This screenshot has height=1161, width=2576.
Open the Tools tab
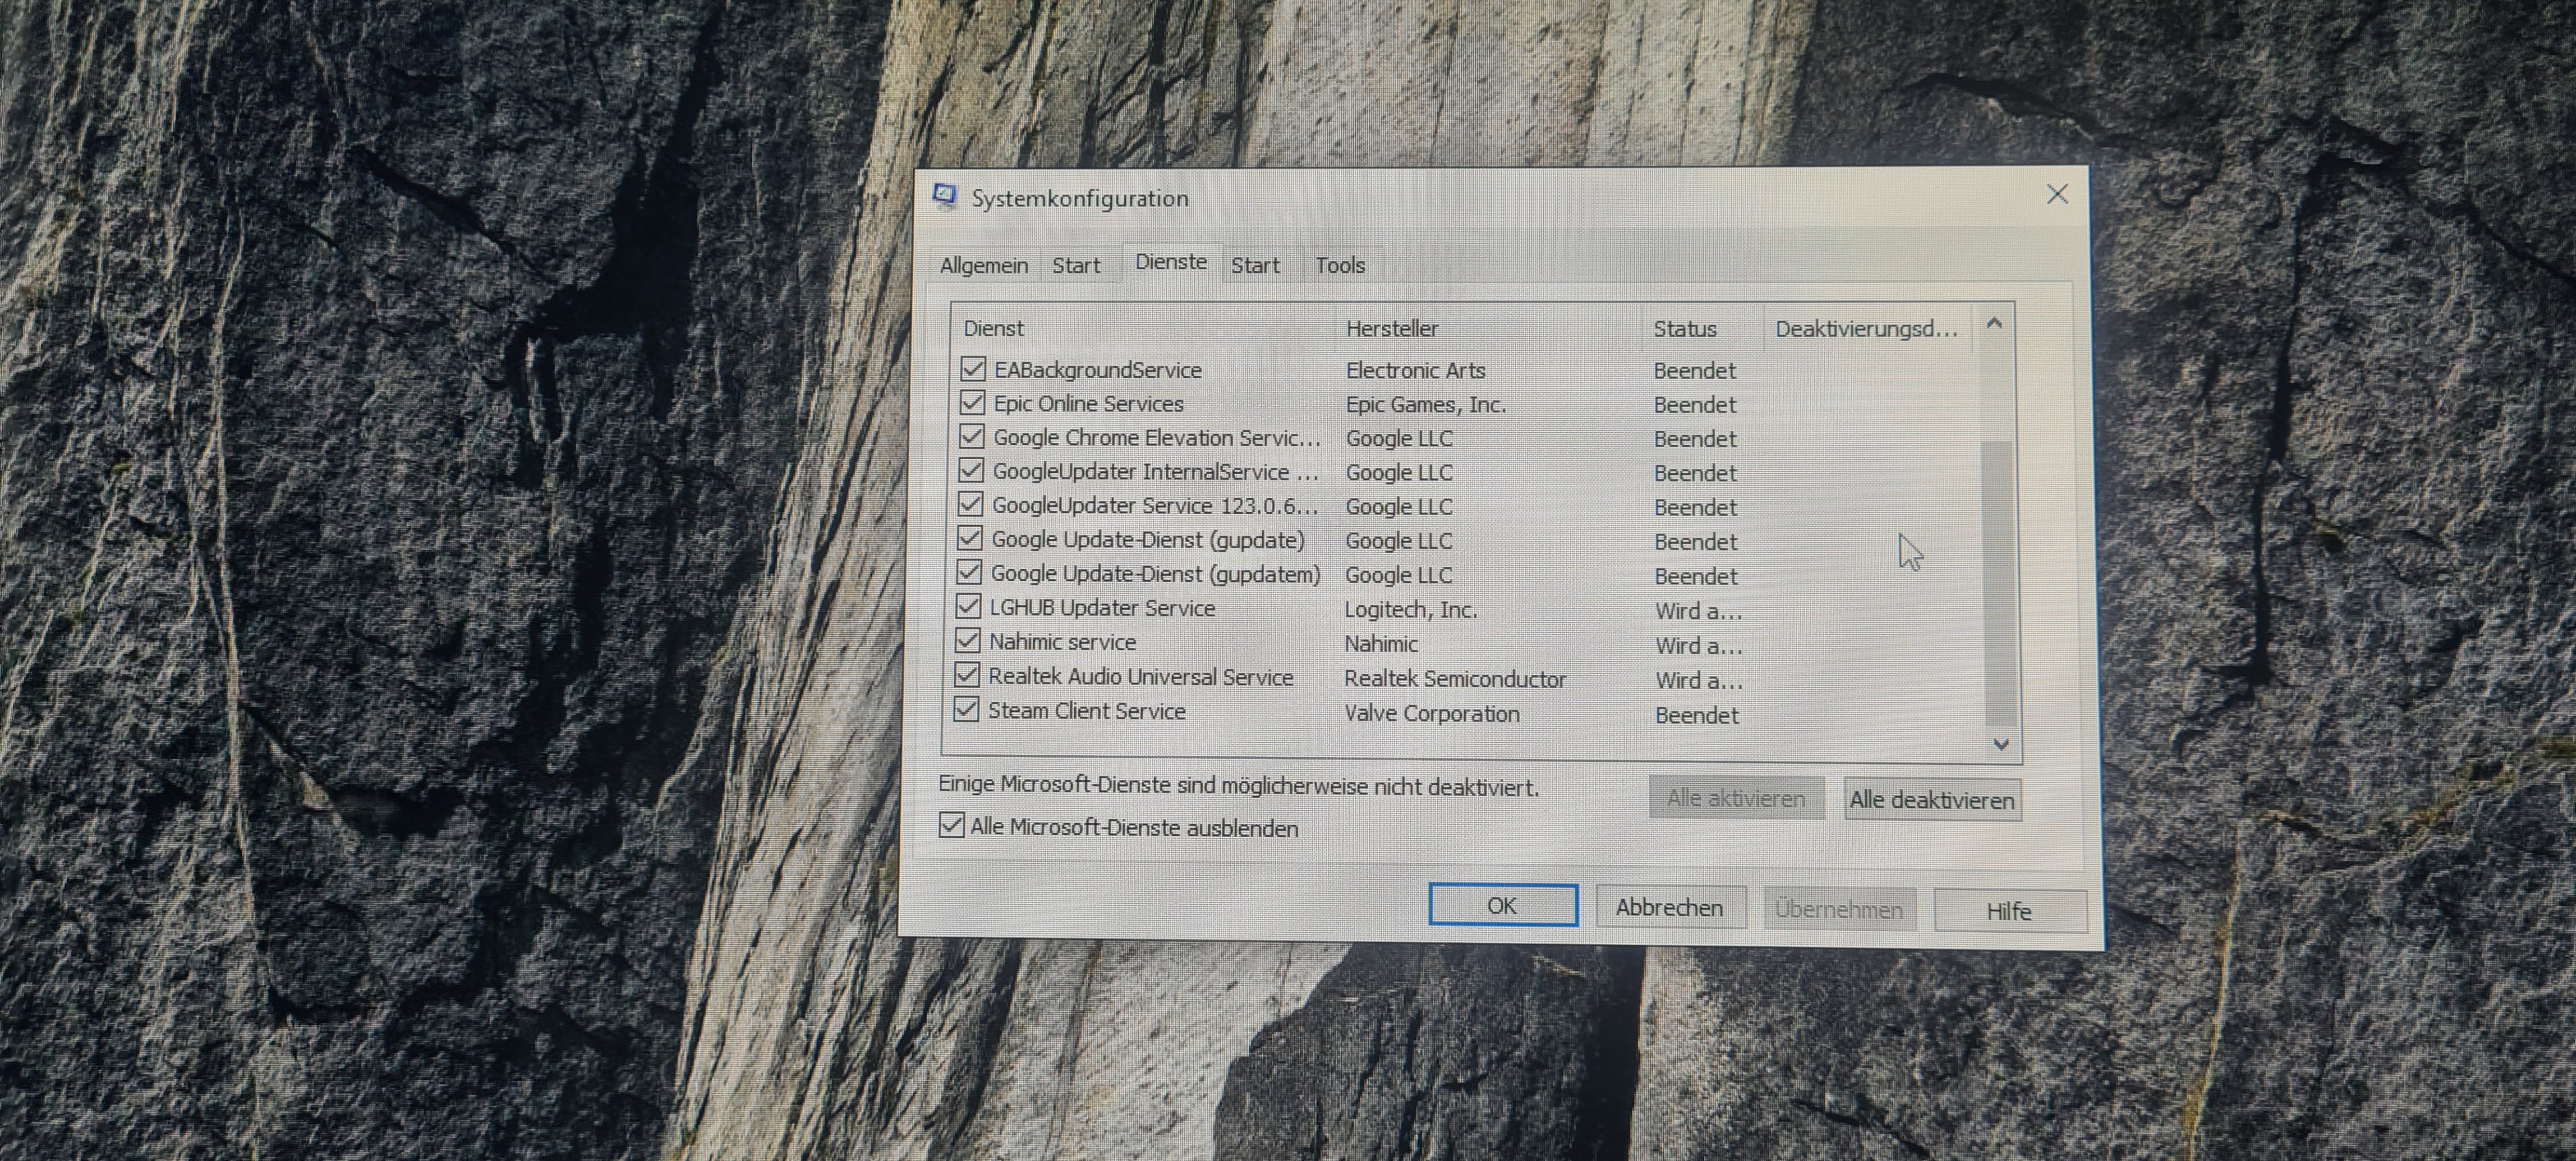[1339, 265]
